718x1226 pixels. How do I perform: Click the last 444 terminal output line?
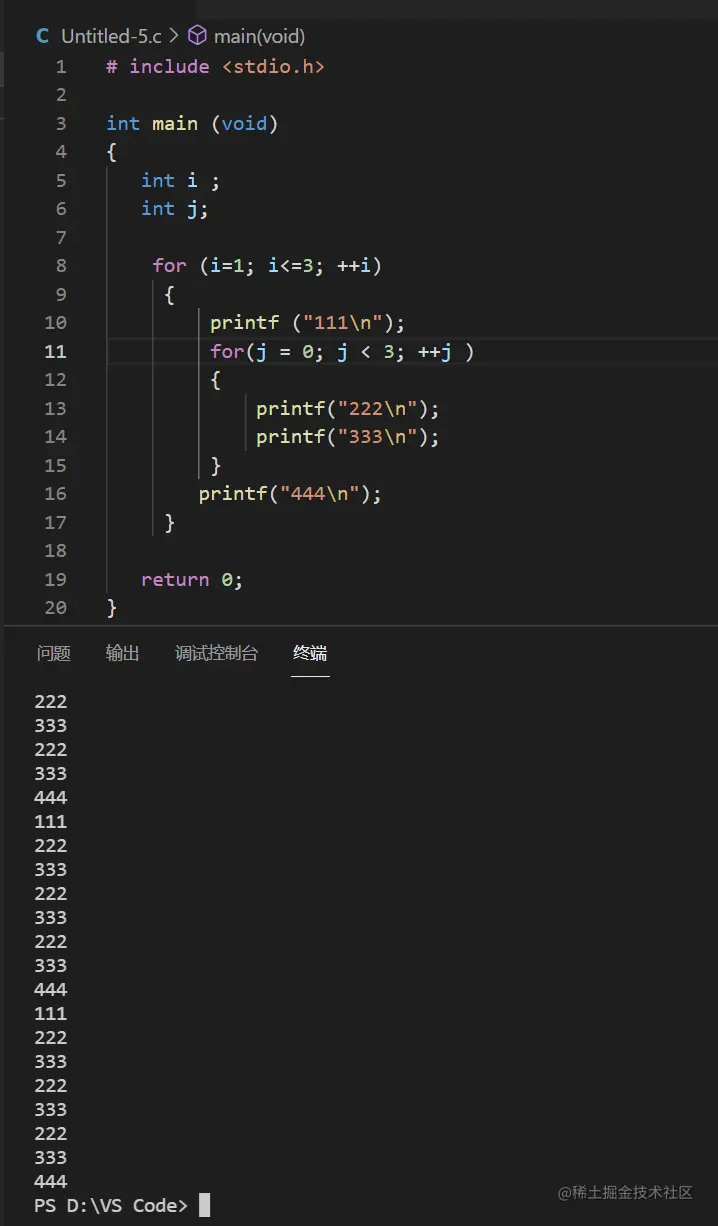(50, 1181)
